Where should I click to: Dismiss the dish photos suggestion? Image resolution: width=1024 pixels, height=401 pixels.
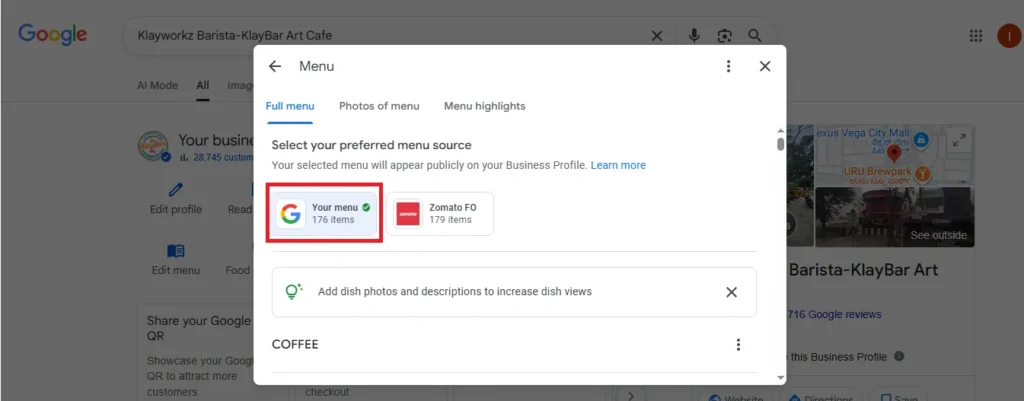731,292
